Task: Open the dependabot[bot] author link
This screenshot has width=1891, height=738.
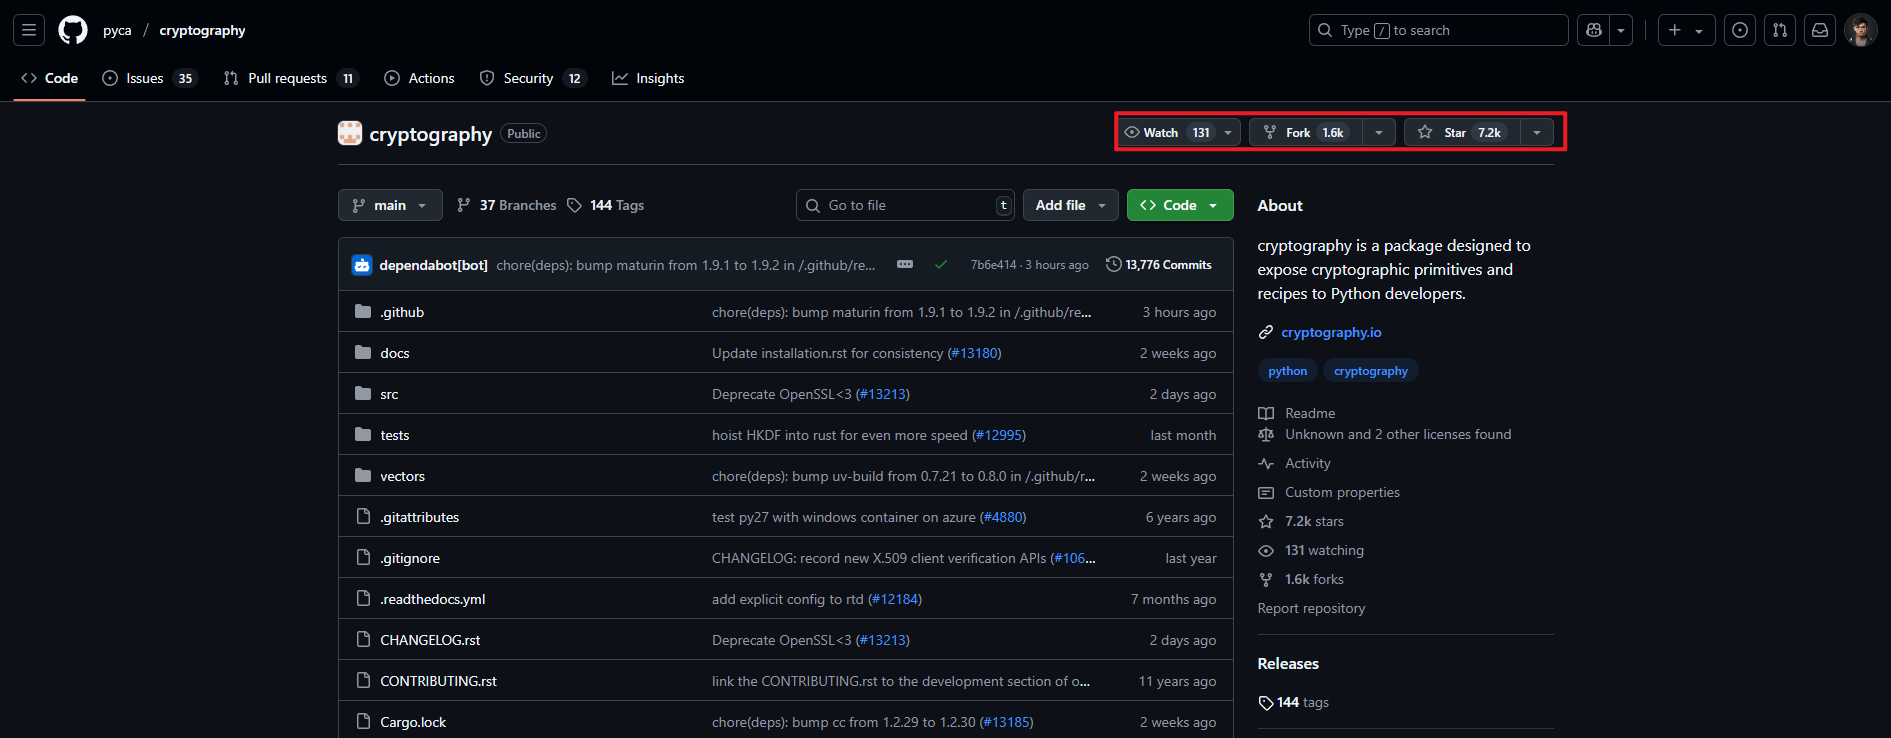Action: tap(434, 265)
